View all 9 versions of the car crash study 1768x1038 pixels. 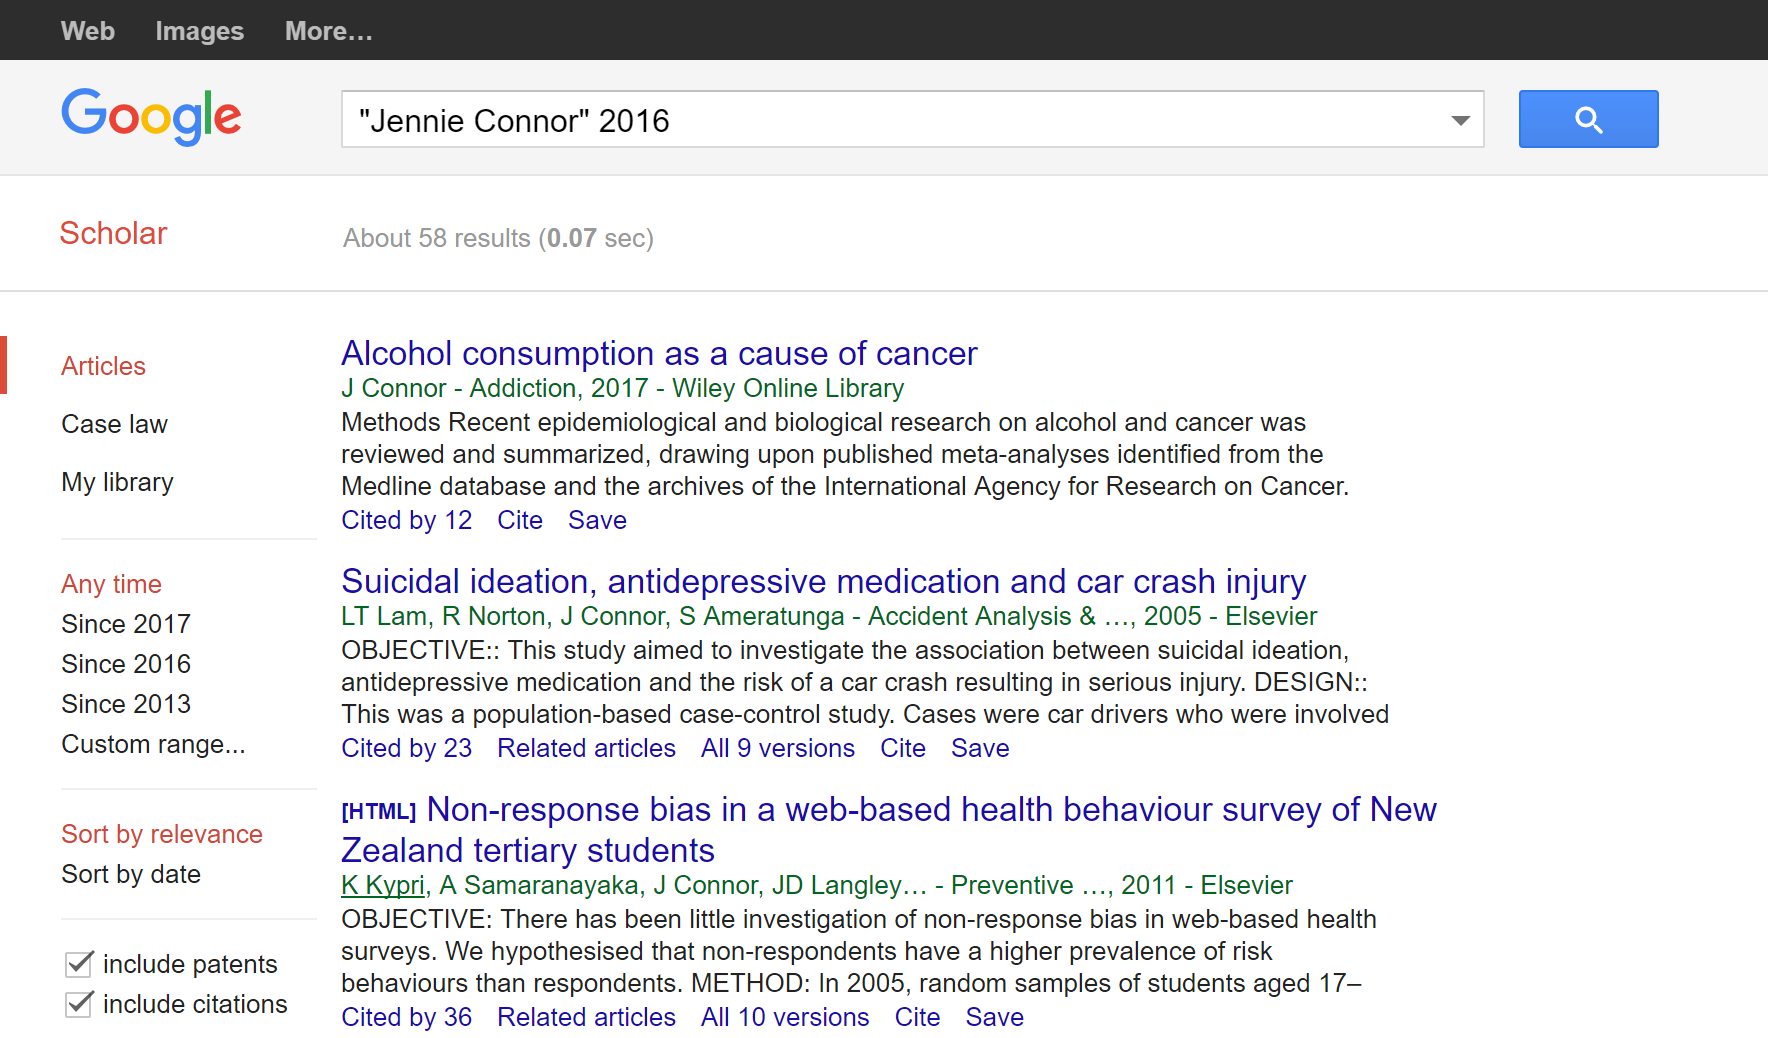coord(777,747)
